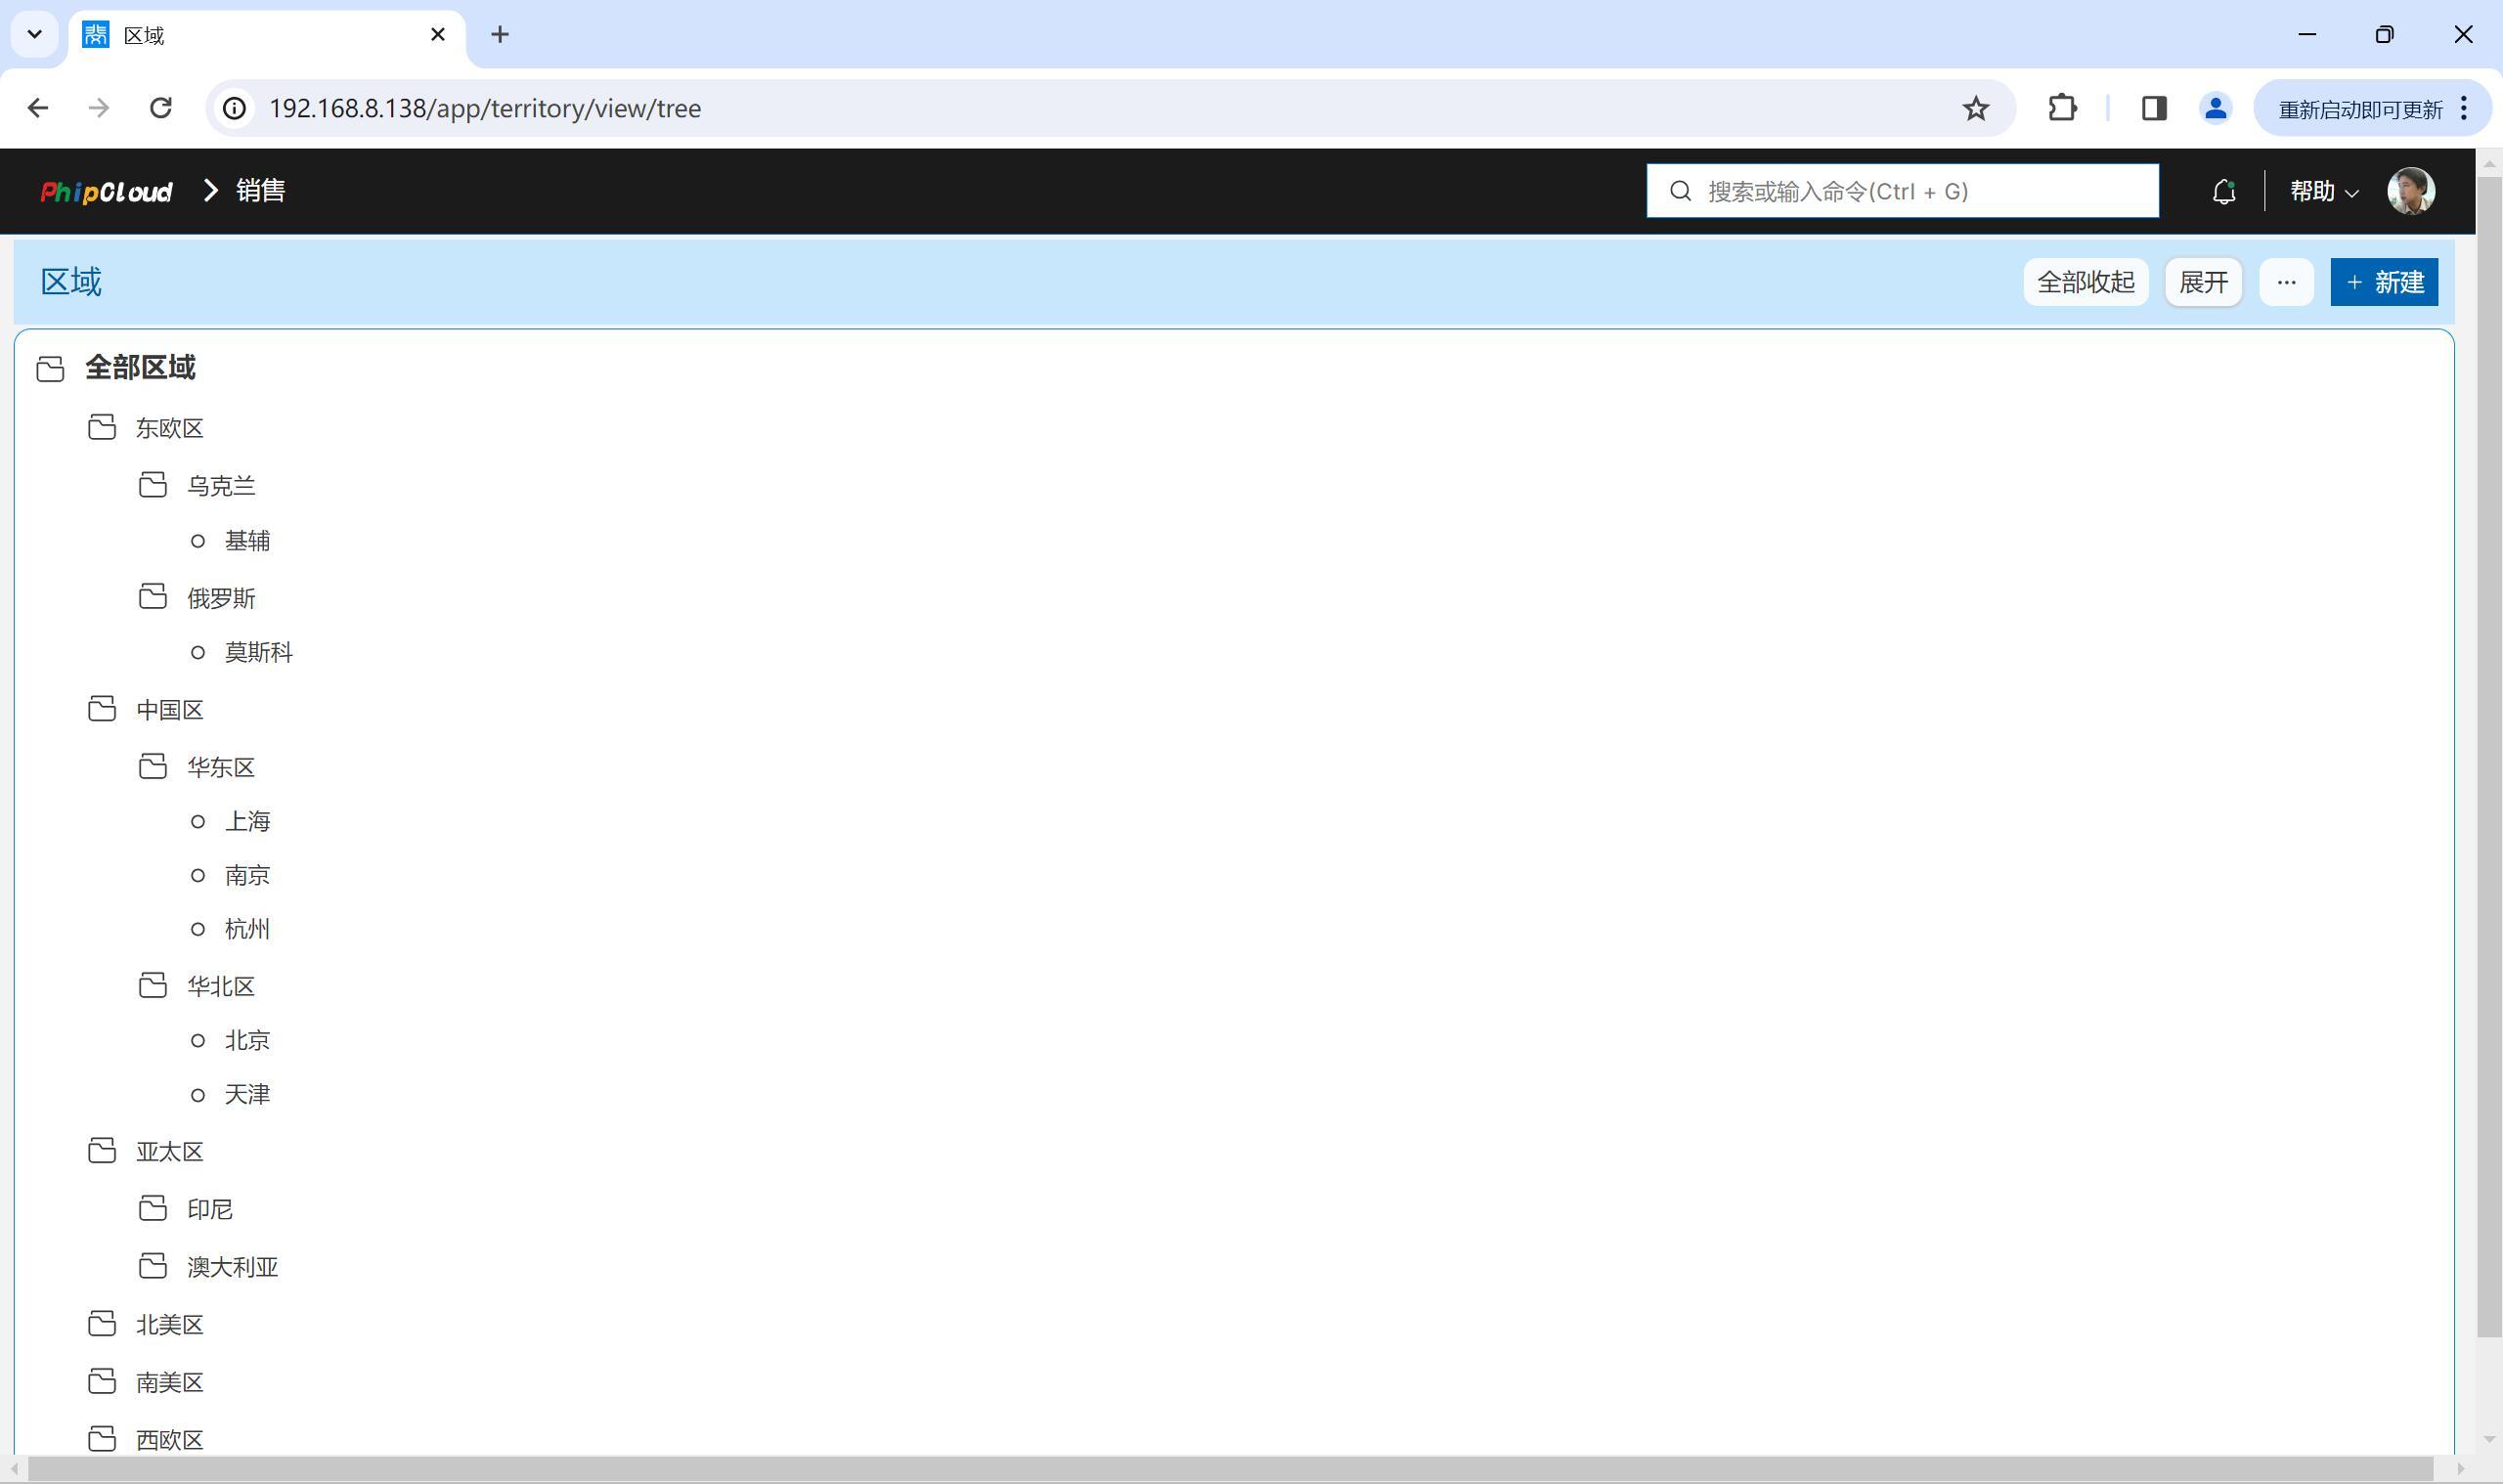Click the 区域 page title

pyautogui.click(x=71, y=282)
